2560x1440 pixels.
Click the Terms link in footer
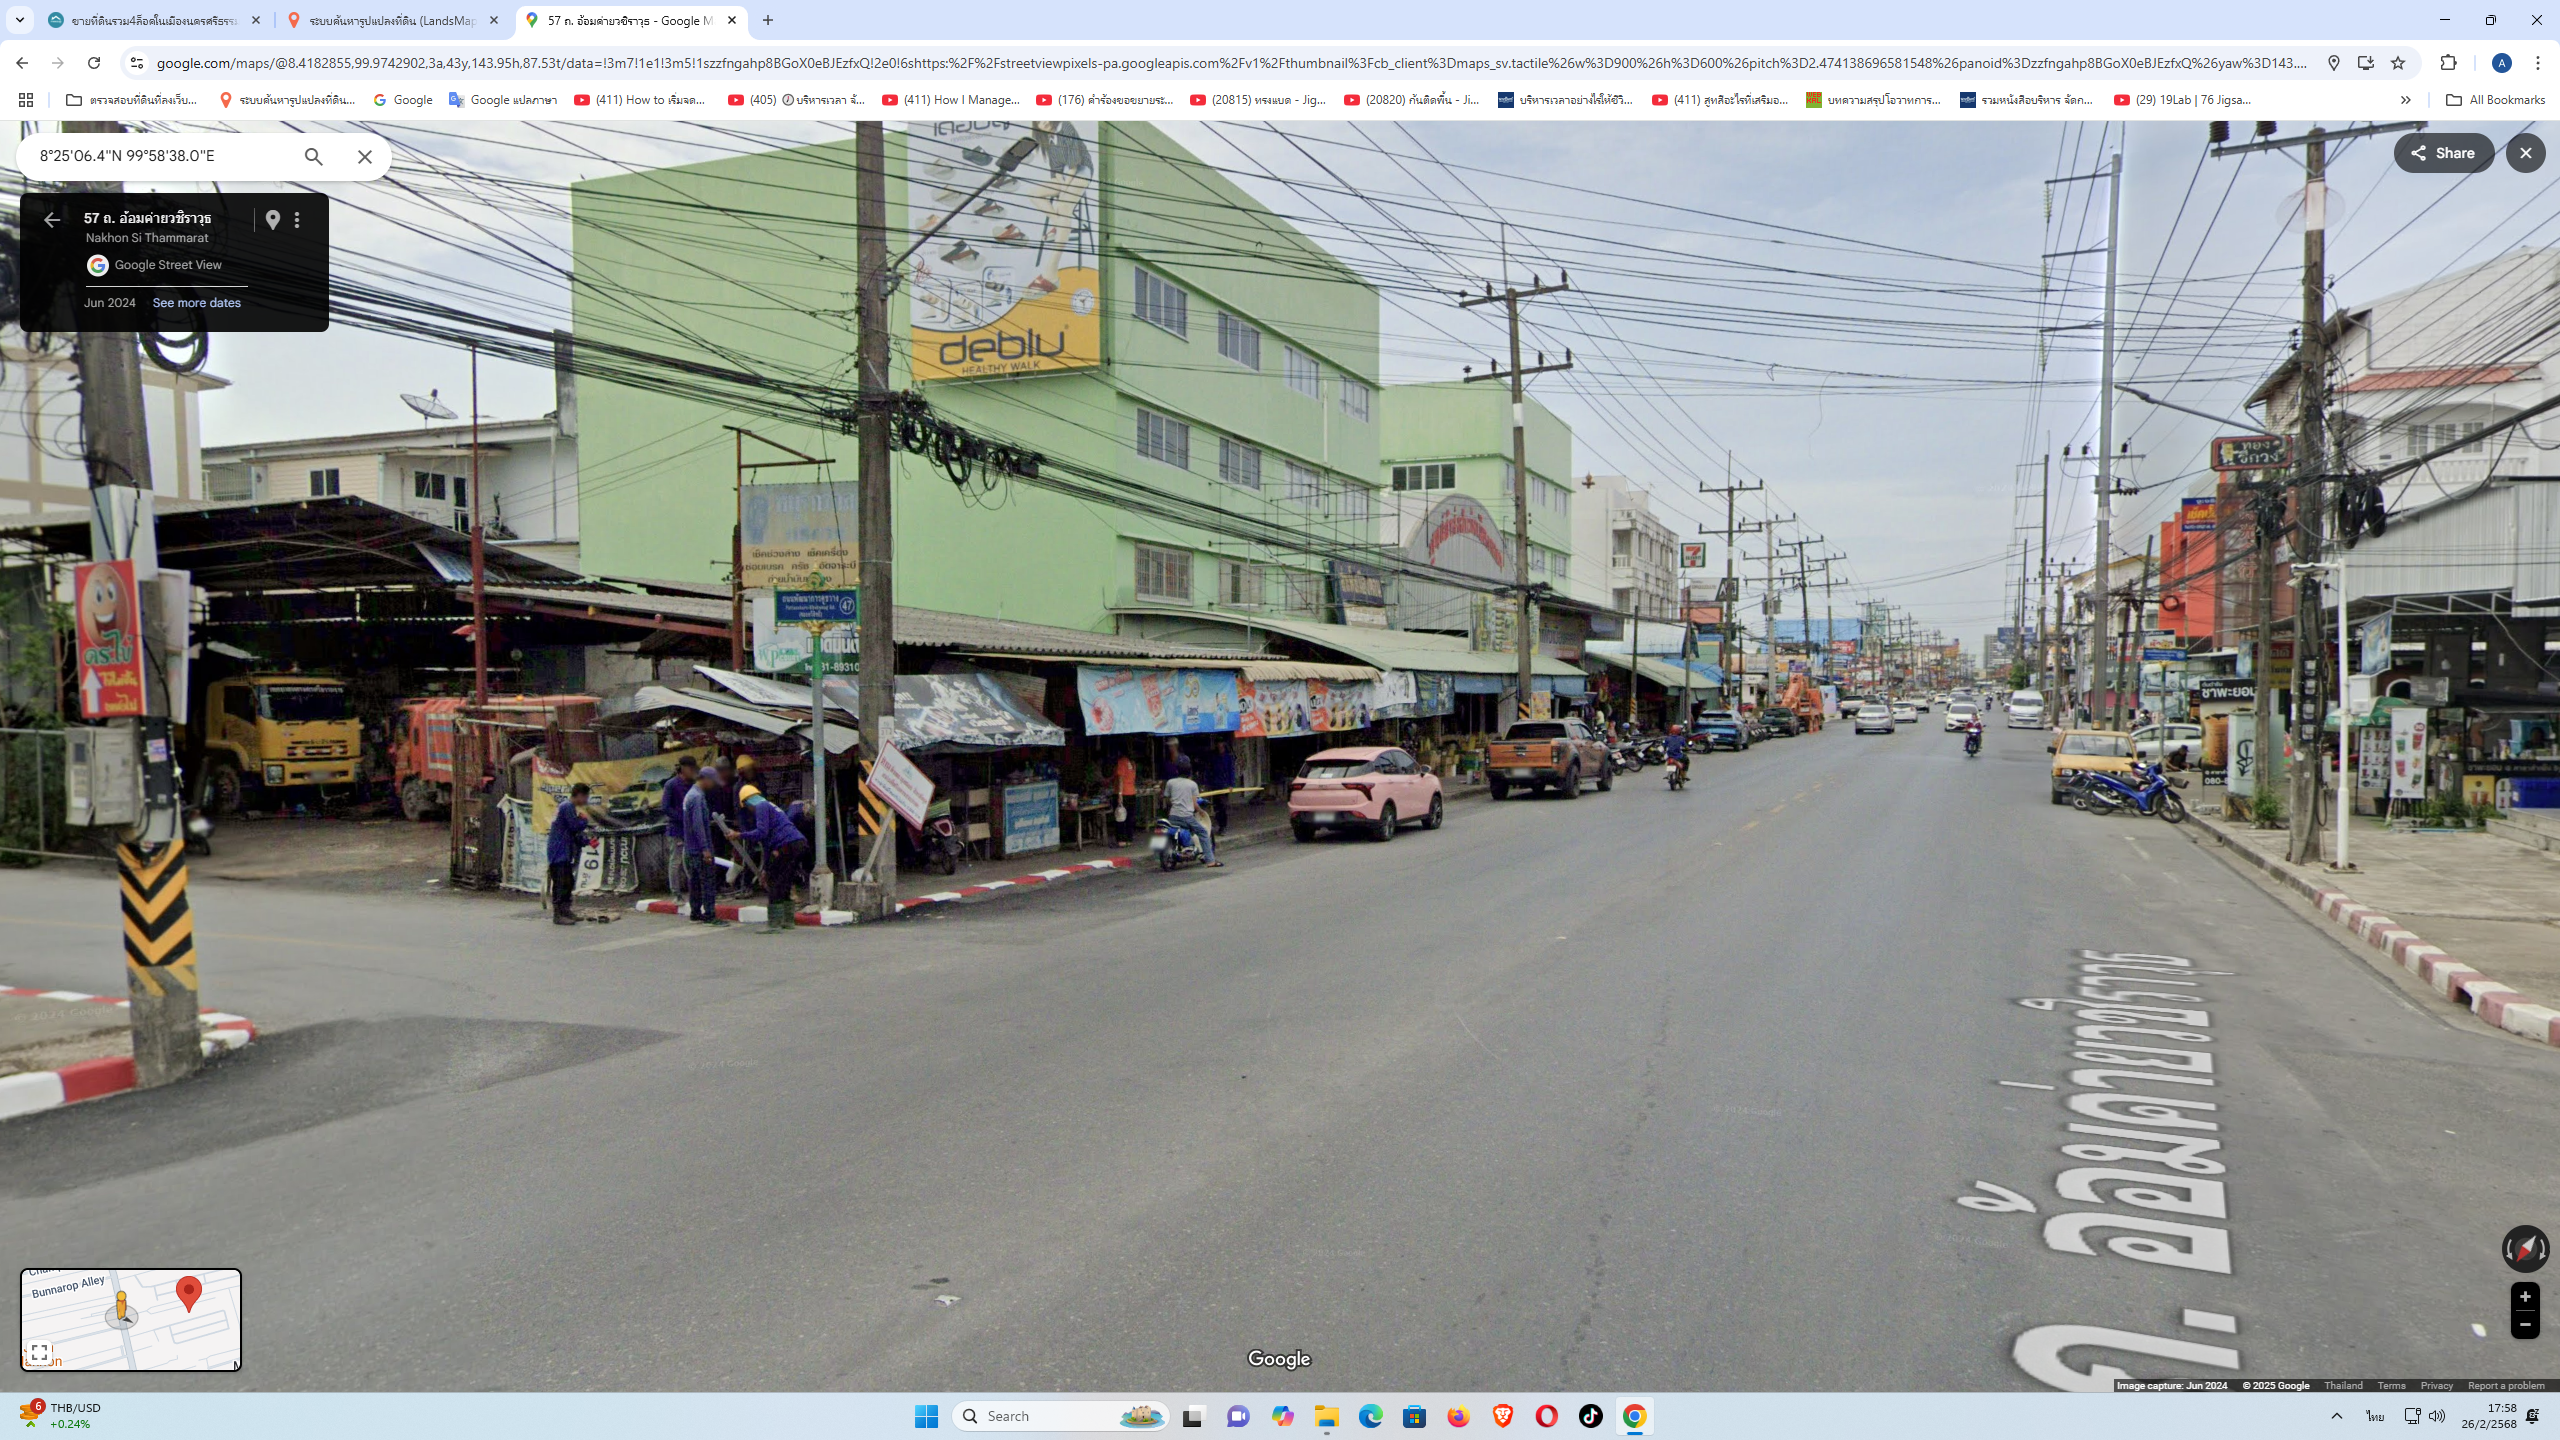pyautogui.click(x=2391, y=1385)
